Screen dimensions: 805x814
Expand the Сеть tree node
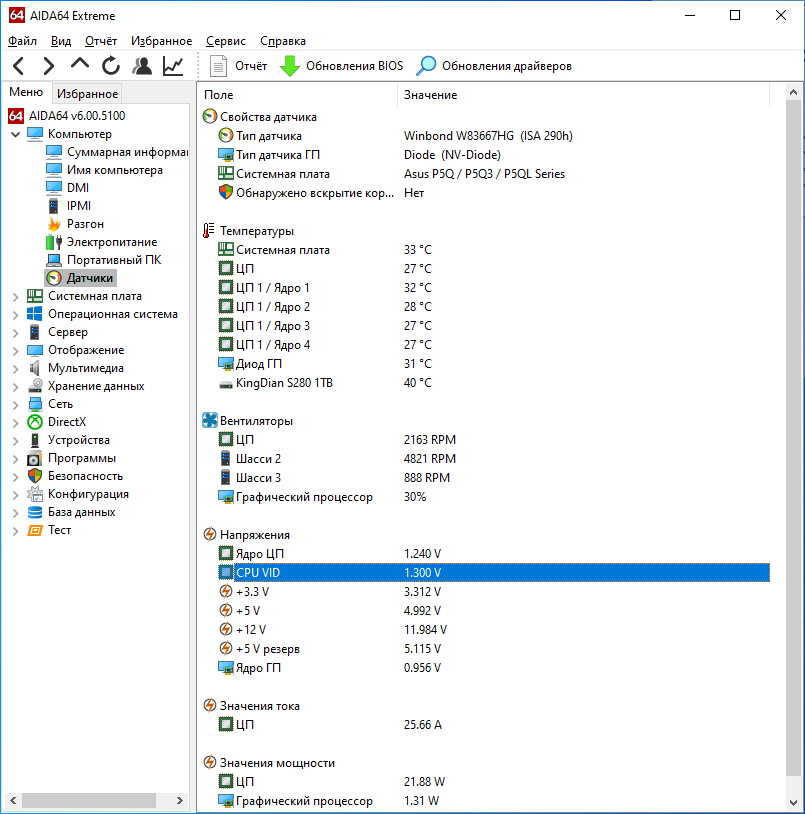[16, 405]
